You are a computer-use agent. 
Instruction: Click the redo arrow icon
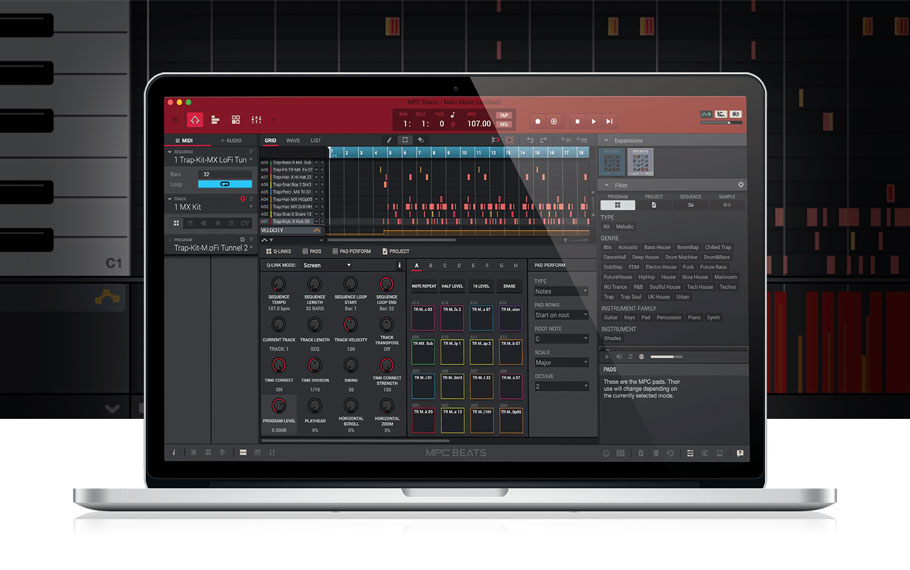pos(543,140)
